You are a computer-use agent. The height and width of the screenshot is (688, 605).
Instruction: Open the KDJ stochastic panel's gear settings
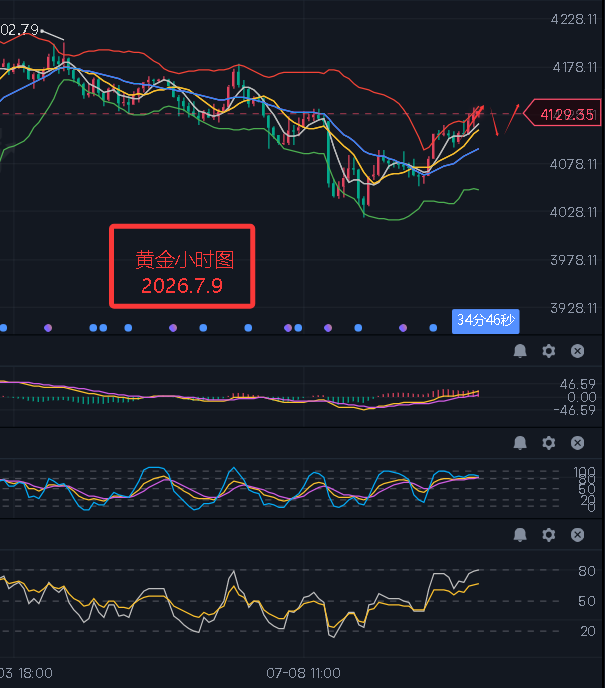click(548, 443)
